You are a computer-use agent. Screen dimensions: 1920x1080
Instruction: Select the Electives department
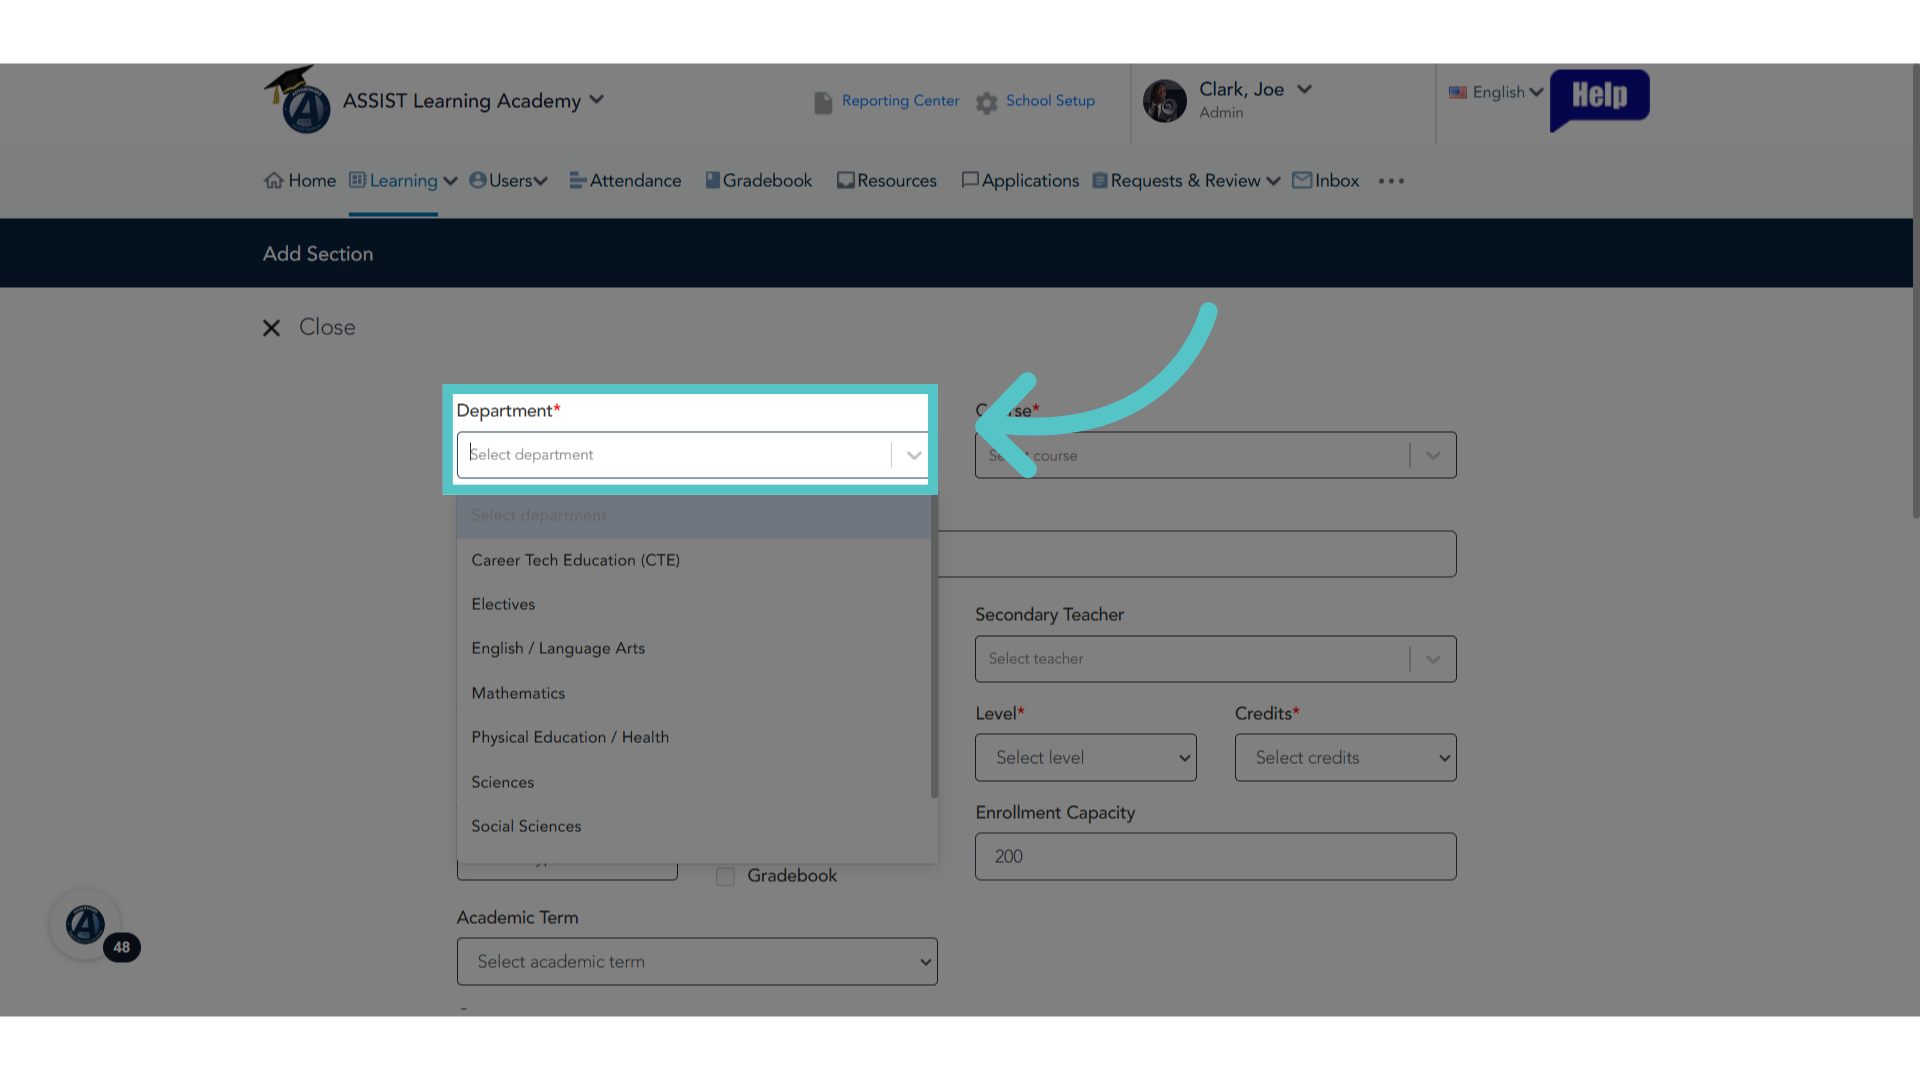[x=694, y=604]
